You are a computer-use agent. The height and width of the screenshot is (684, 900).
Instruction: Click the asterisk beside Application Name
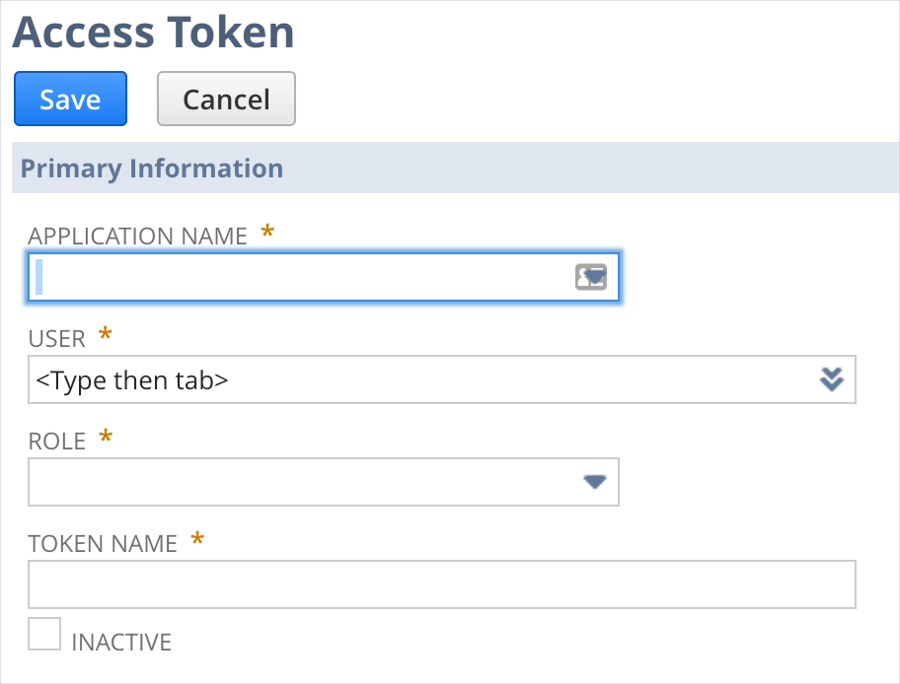click(267, 232)
